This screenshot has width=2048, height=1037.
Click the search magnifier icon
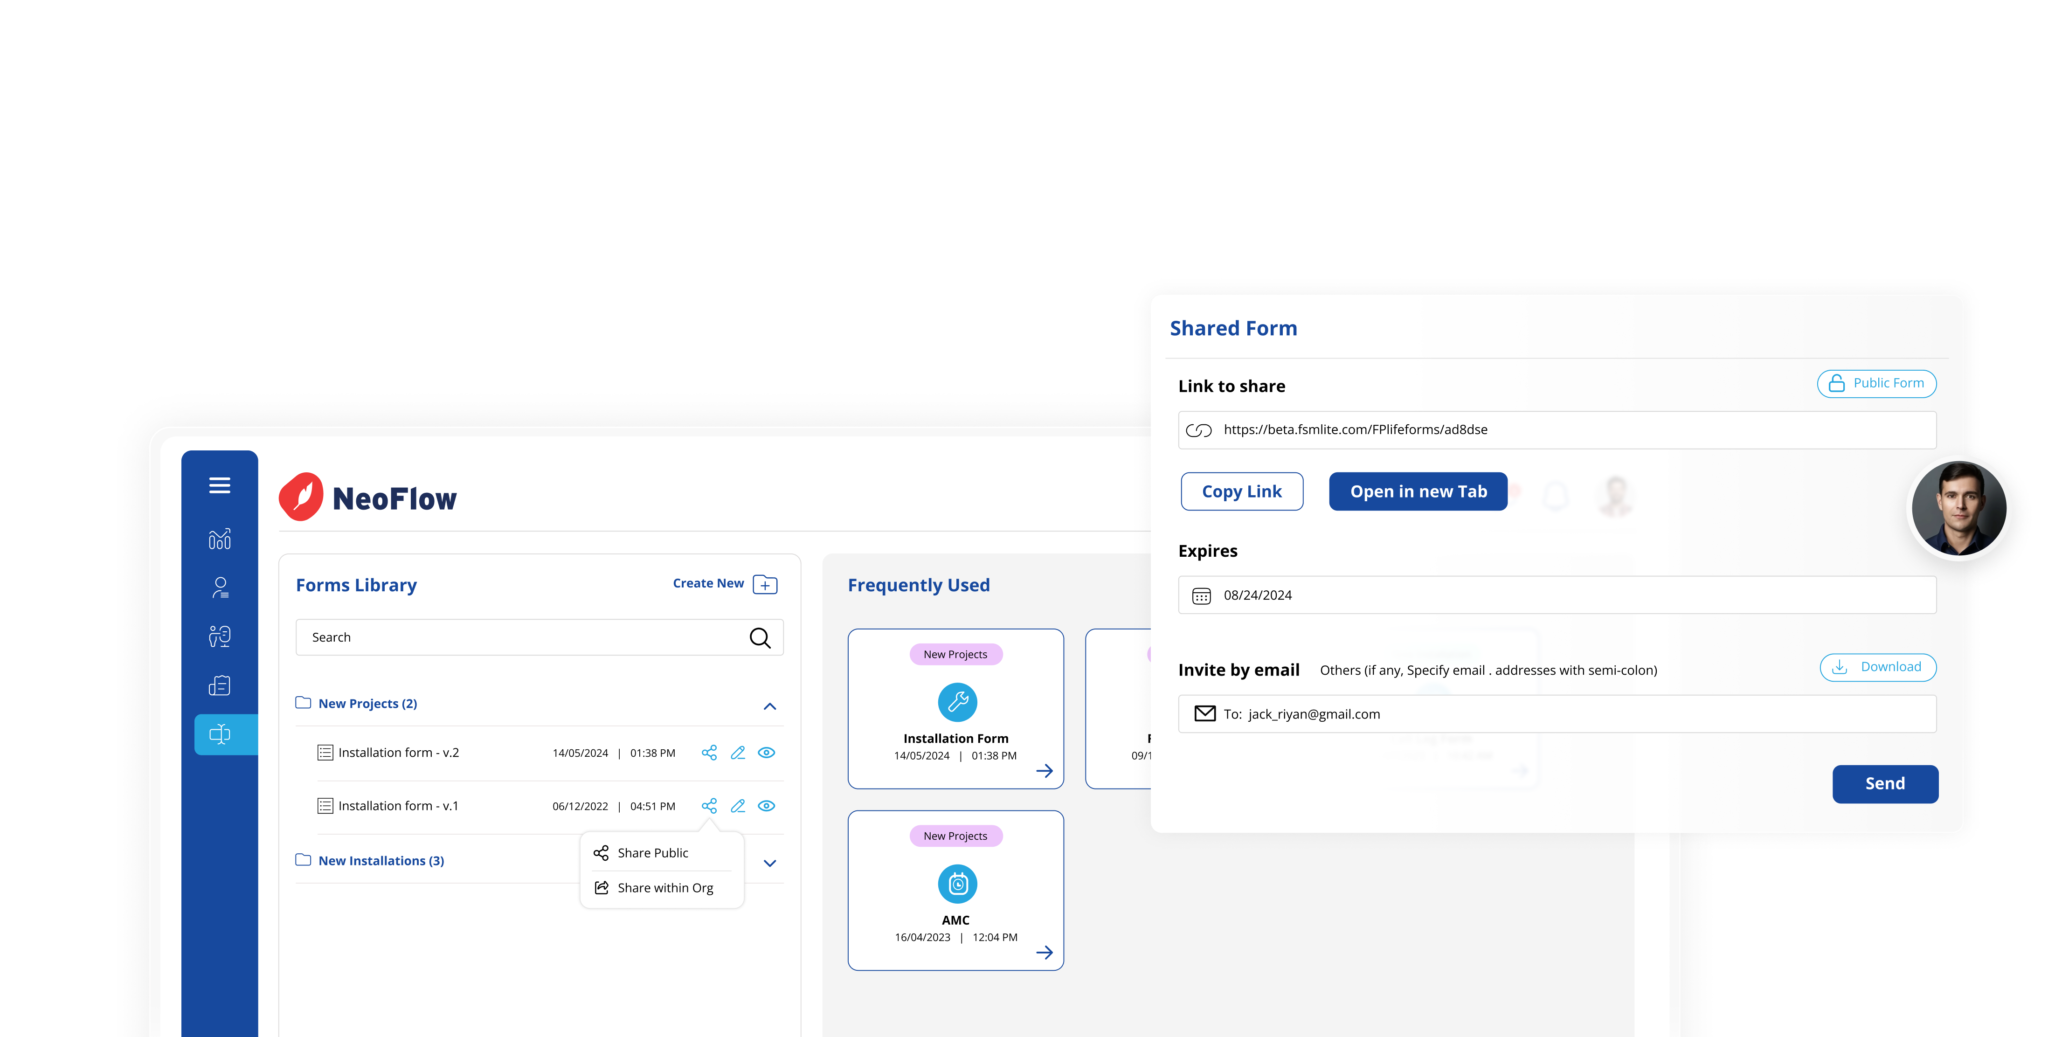(760, 638)
